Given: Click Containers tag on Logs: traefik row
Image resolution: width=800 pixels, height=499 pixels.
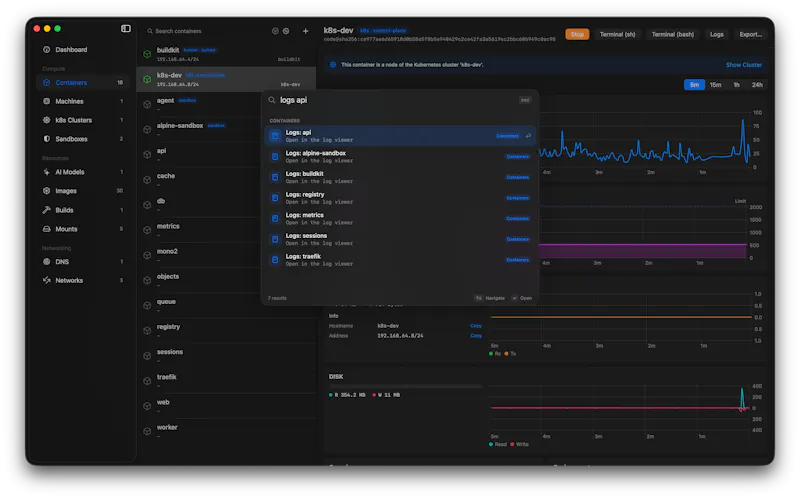Looking at the screenshot, I should pyautogui.click(x=517, y=260).
